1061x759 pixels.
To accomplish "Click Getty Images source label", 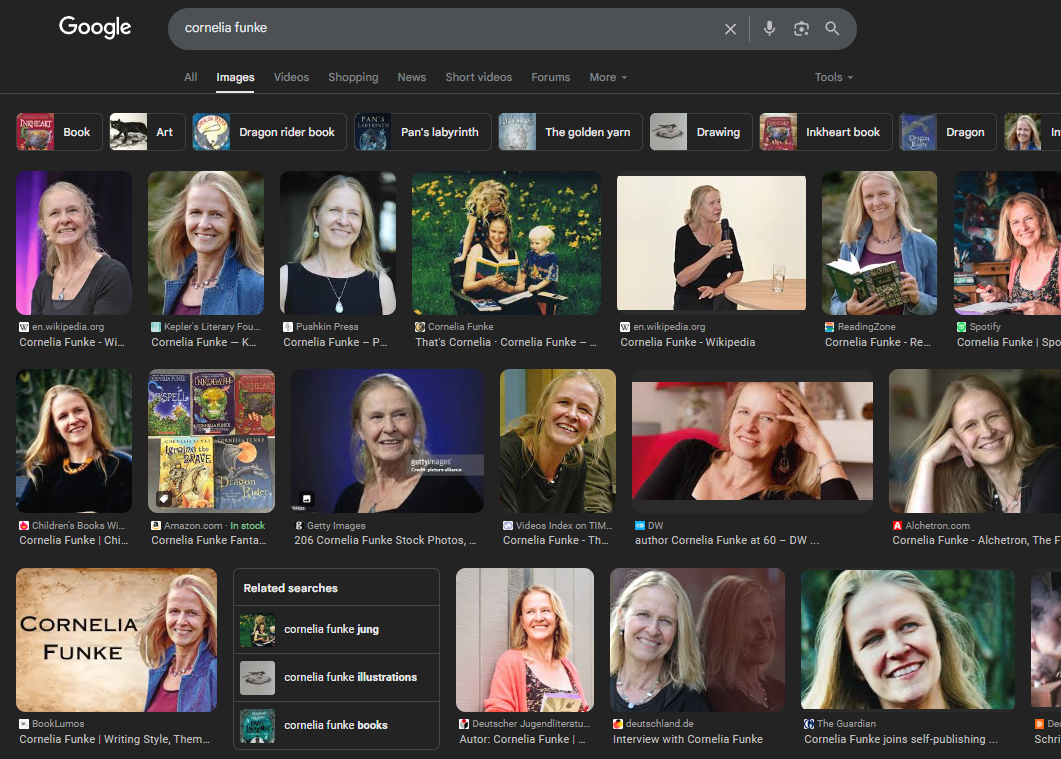I will [336, 526].
